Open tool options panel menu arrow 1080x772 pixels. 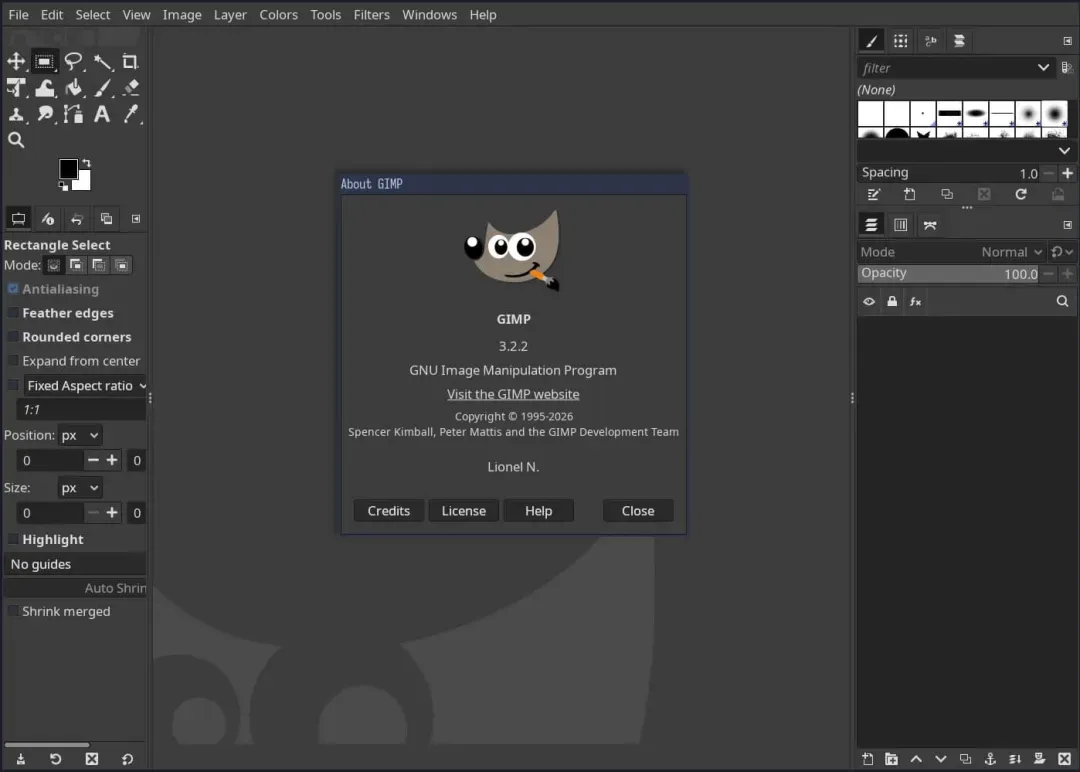point(136,219)
